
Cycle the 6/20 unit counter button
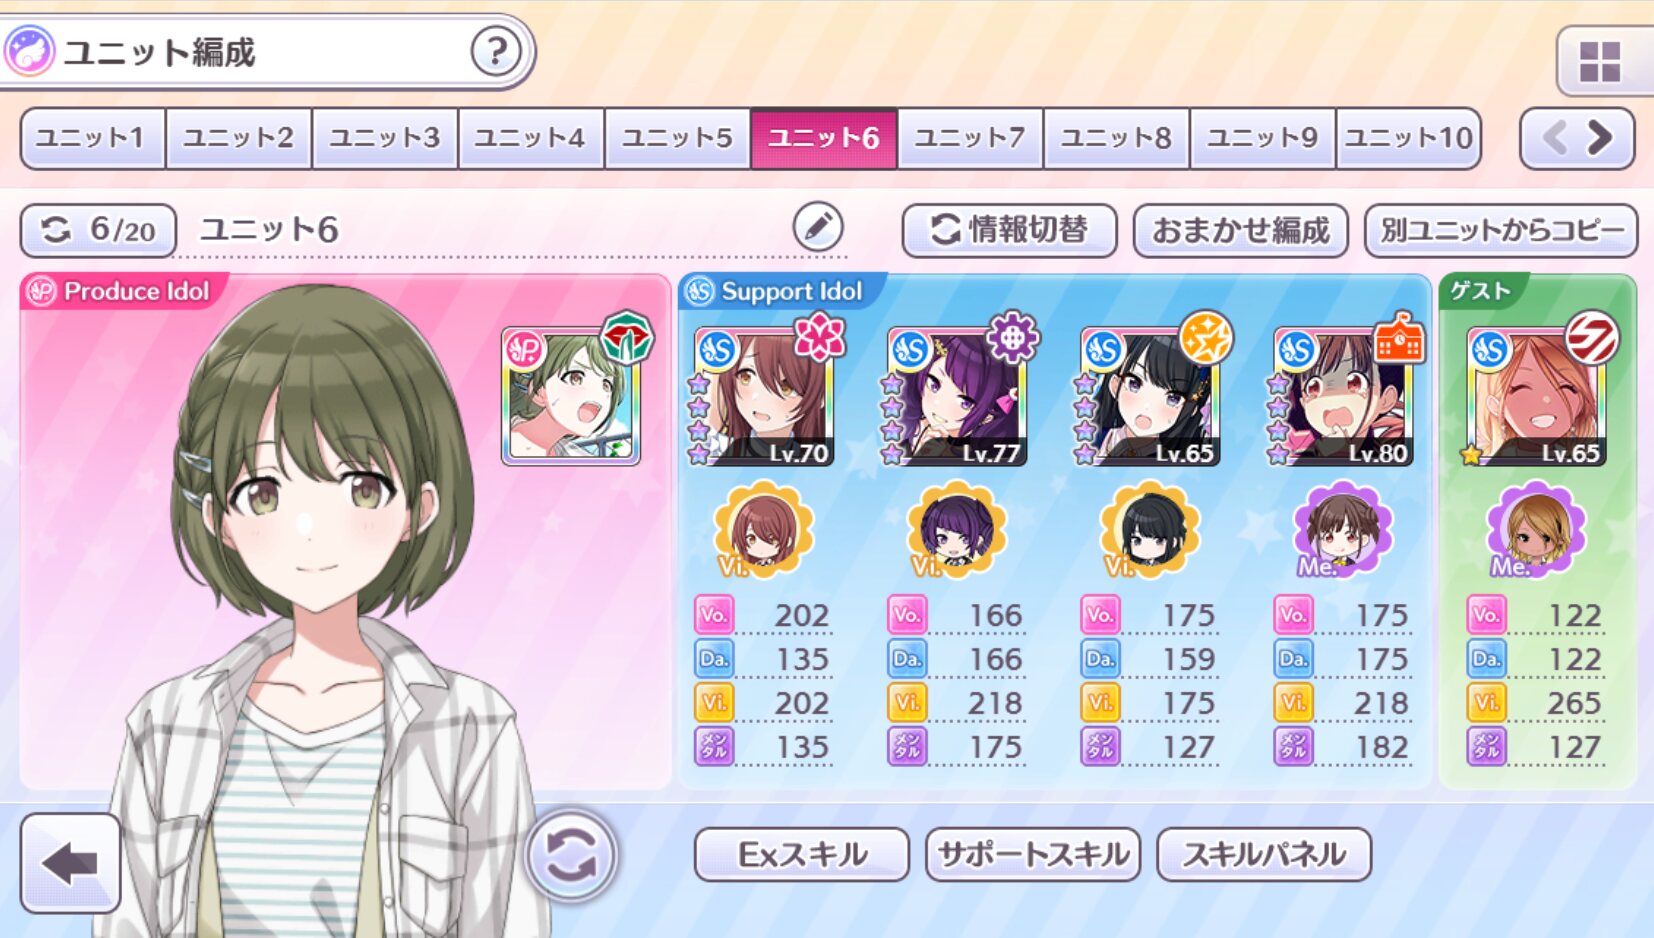pos(98,230)
